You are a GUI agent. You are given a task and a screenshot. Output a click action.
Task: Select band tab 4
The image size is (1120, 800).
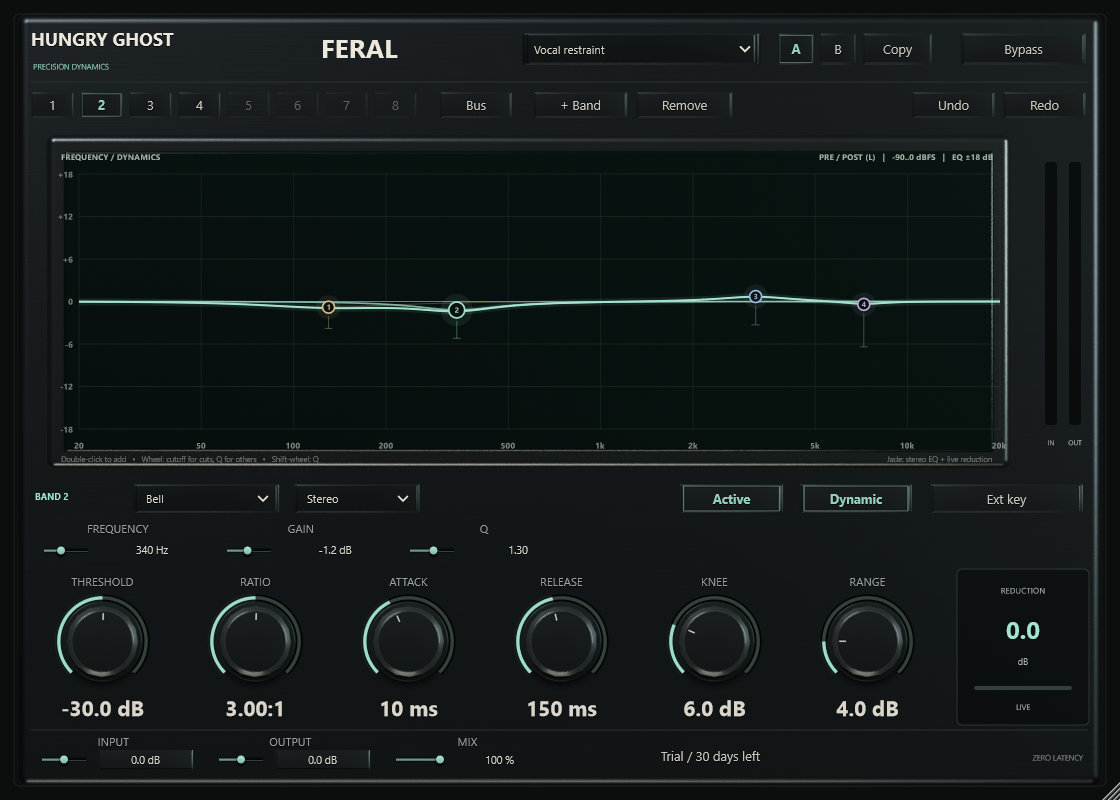[199, 105]
